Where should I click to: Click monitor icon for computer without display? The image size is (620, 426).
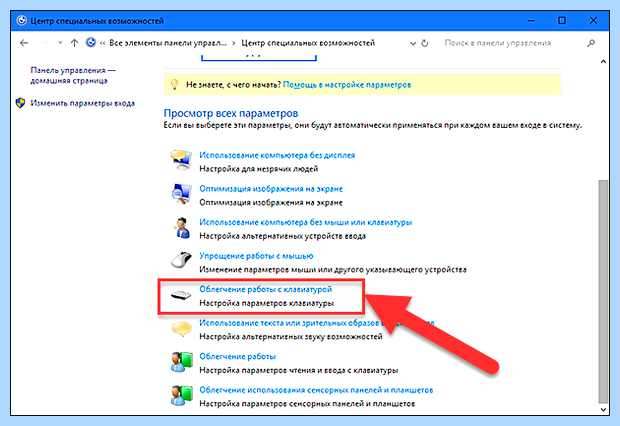tap(181, 159)
